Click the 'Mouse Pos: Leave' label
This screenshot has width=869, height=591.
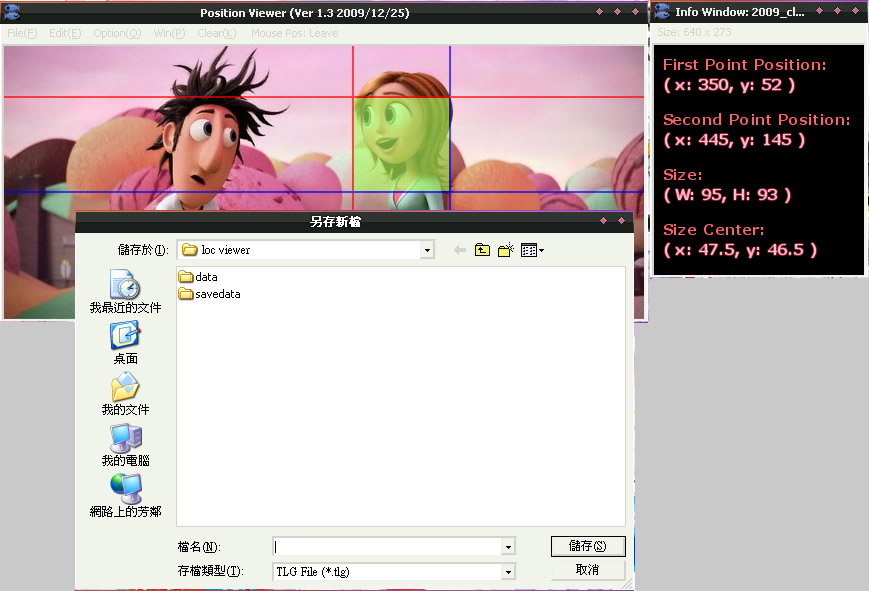[x=294, y=33]
